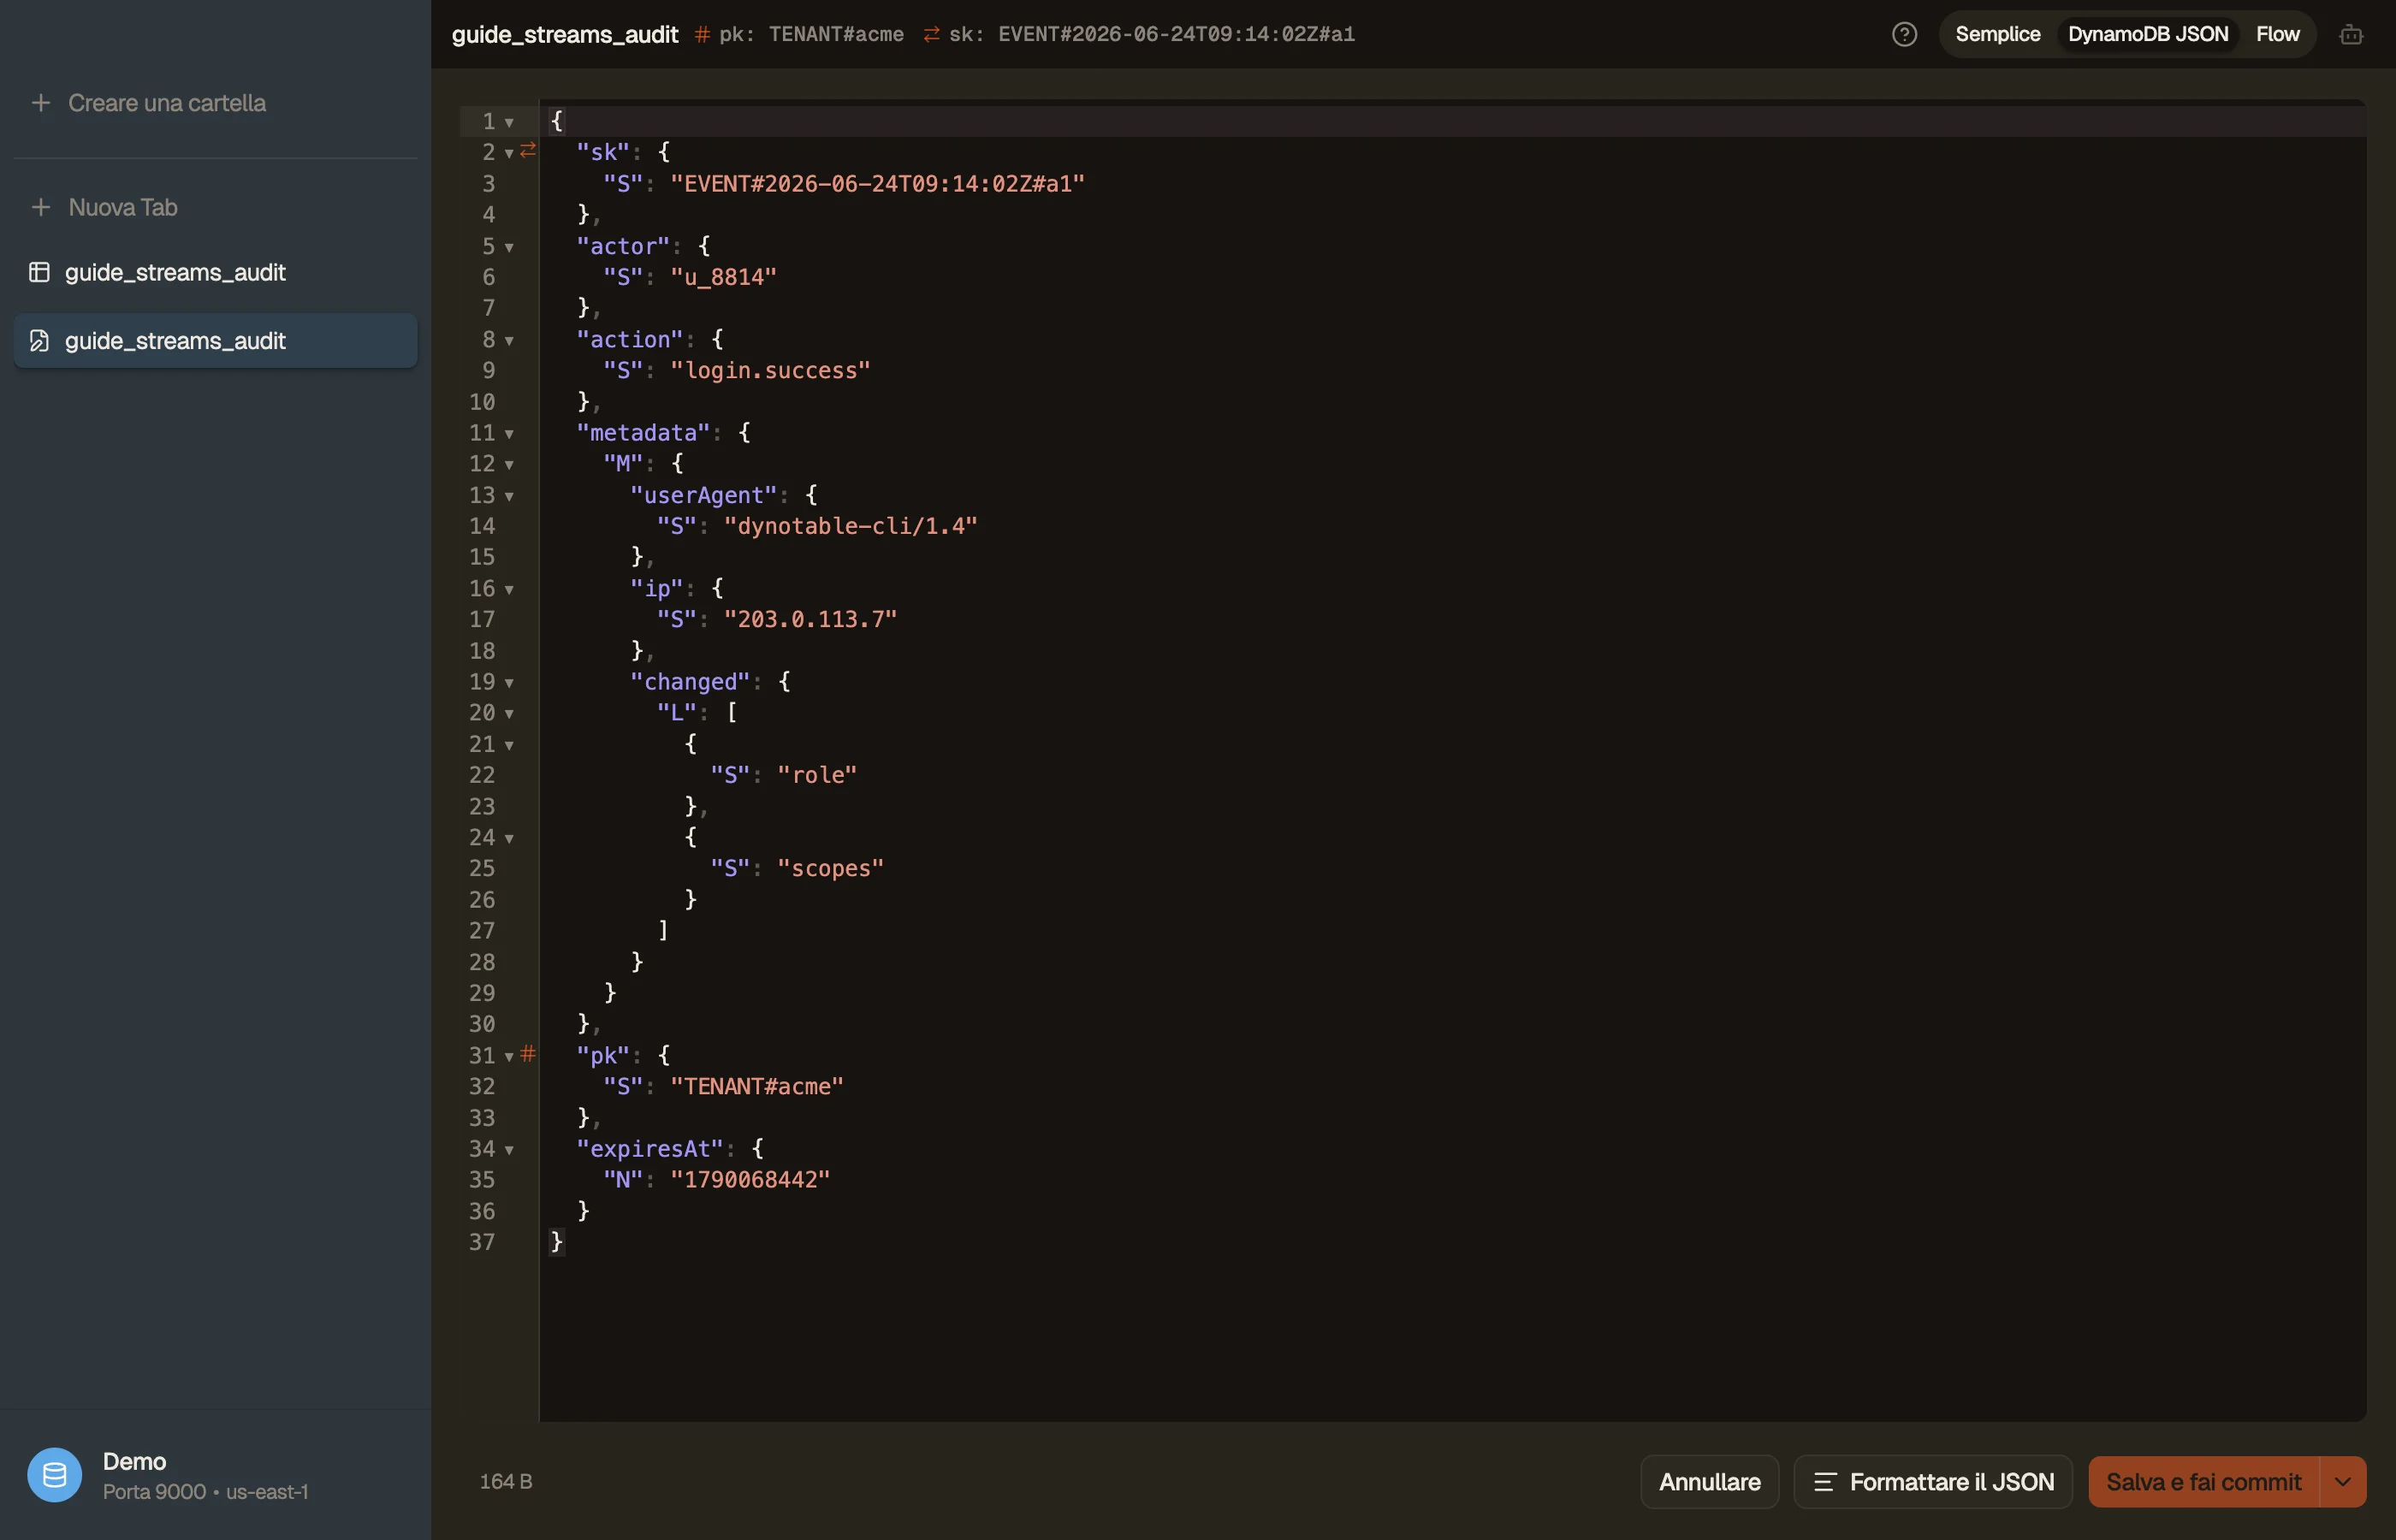Click the "203.0.113.7" ip value
The image size is (2396, 1540).
(x=810, y=620)
